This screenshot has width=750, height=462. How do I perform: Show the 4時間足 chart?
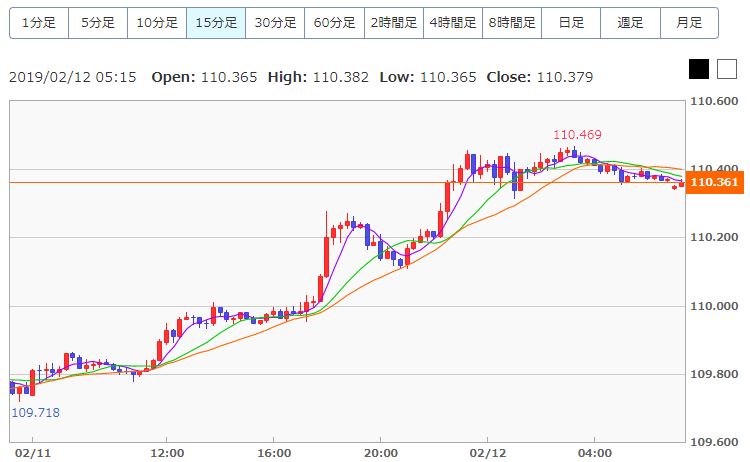(452, 22)
